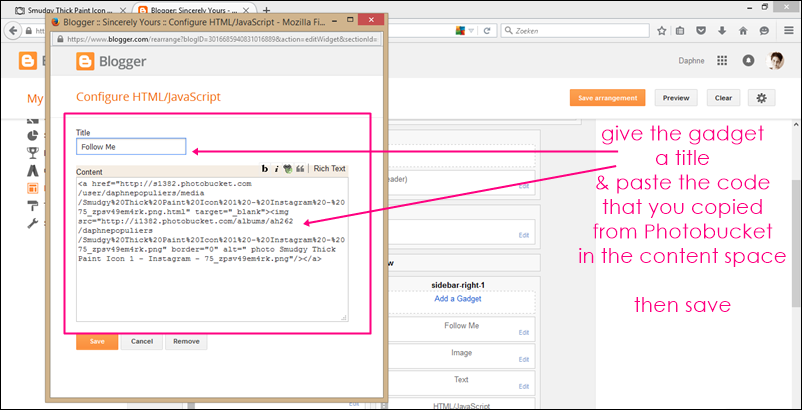The height and width of the screenshot is (410, 802).
Task: Click the Blogger logo in the main window
Action: click(28, 61)
